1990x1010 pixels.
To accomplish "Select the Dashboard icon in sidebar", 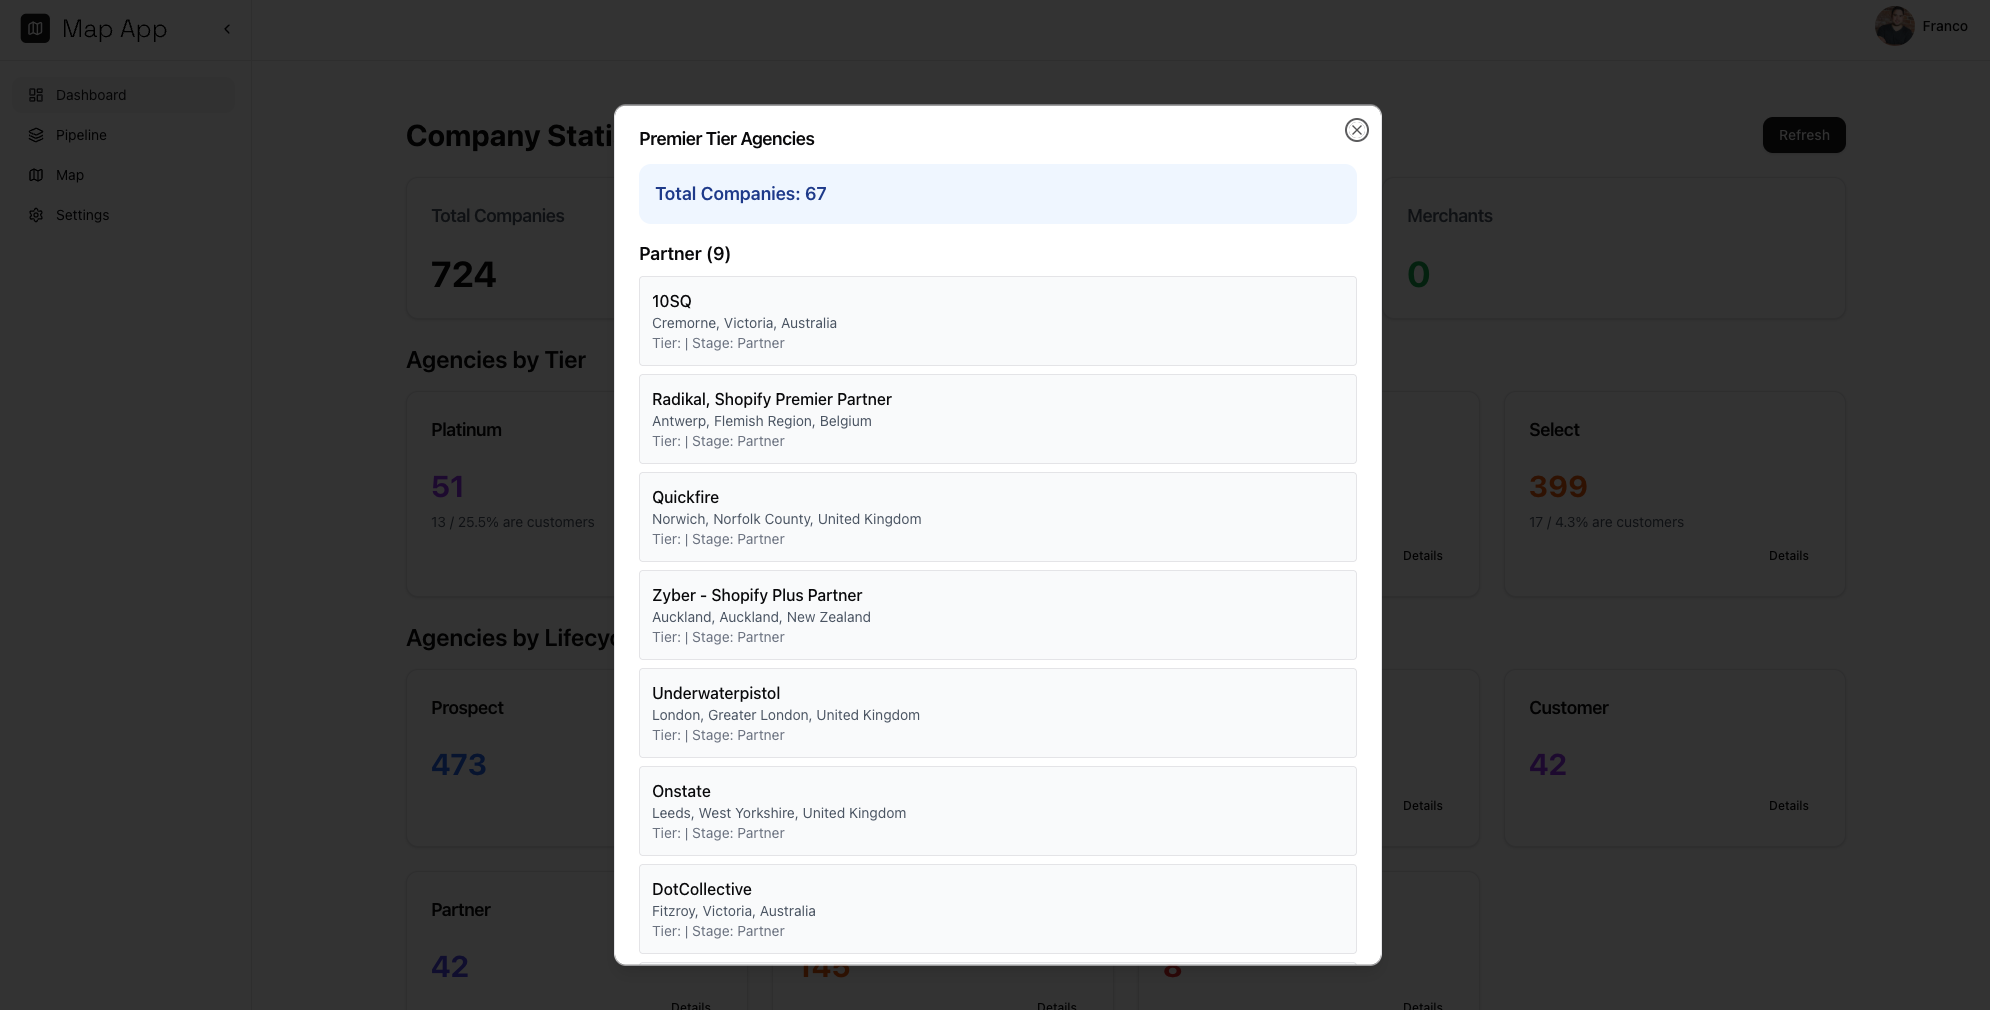I will 36,95.
